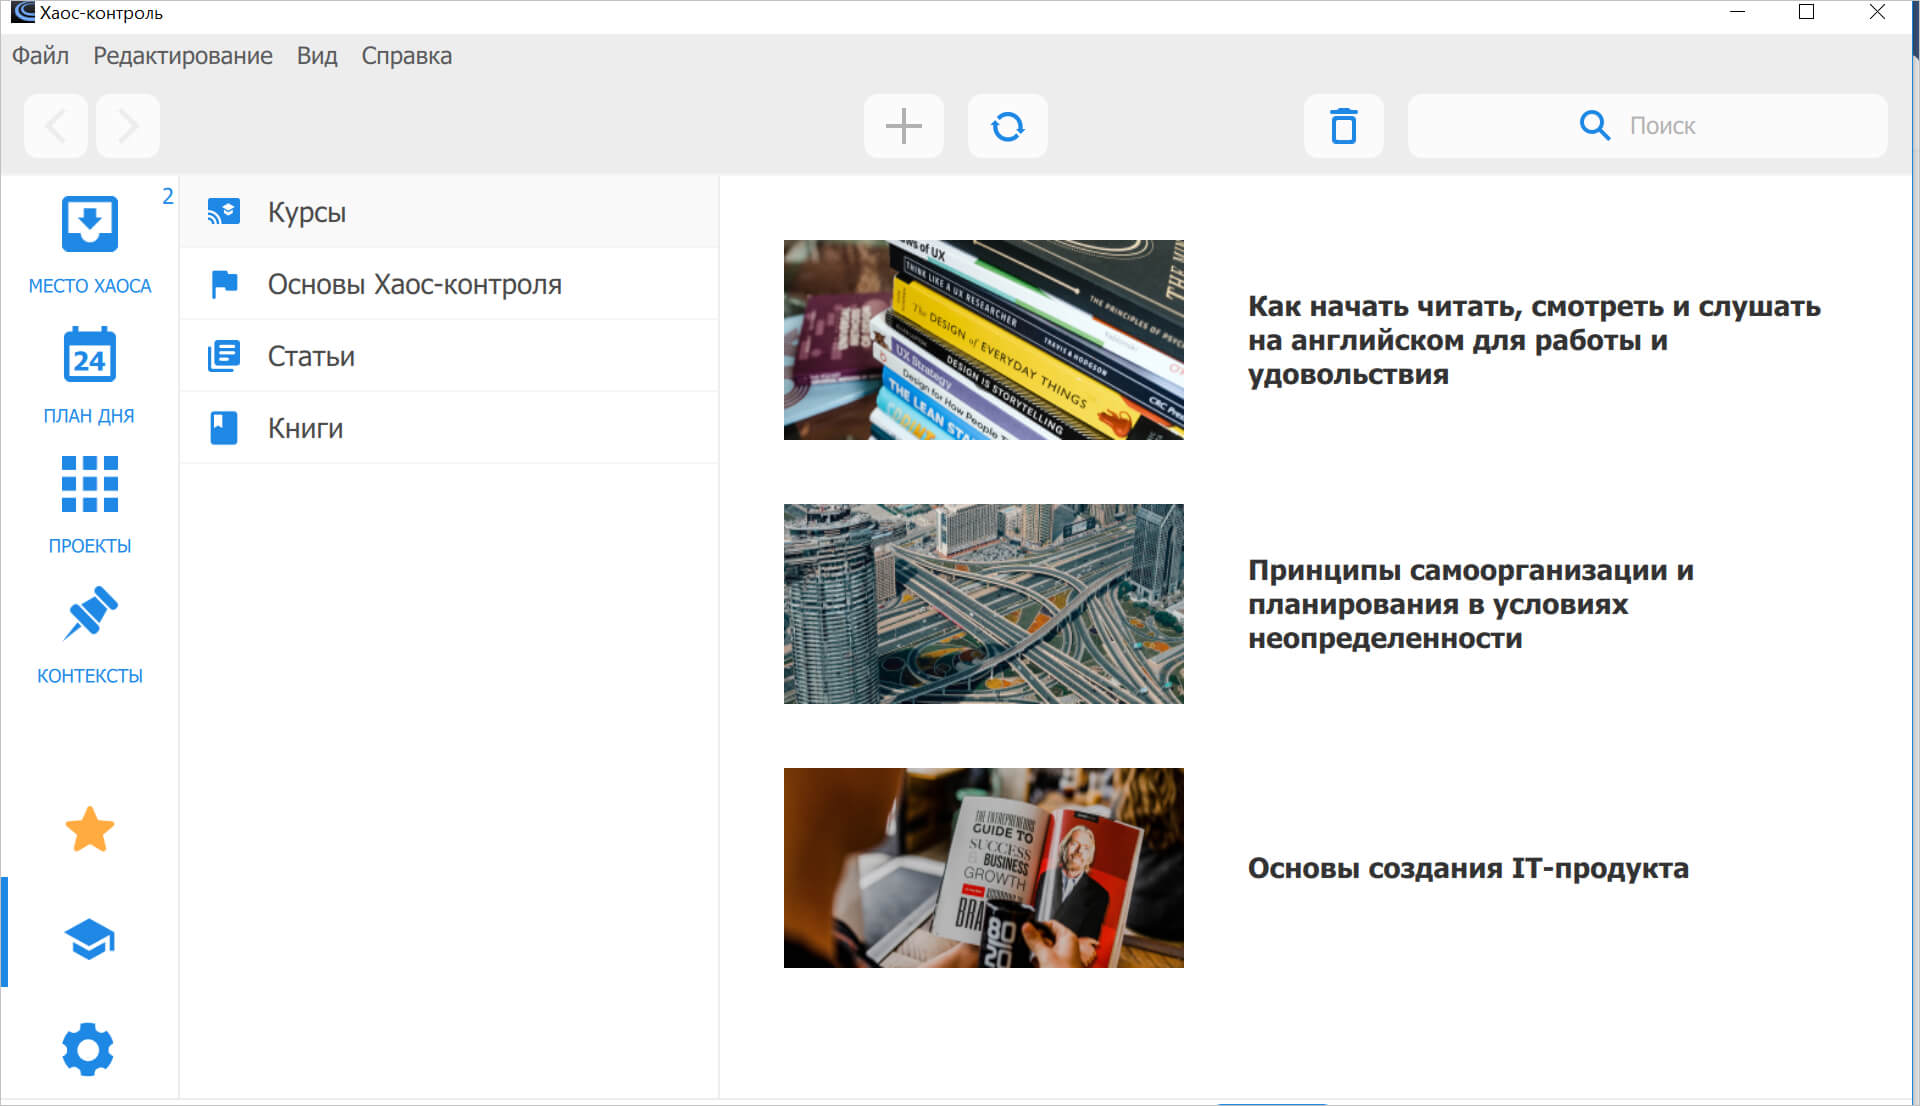Open the Контексты pushpin icon

pyautogui.click(x=90, y=613)
